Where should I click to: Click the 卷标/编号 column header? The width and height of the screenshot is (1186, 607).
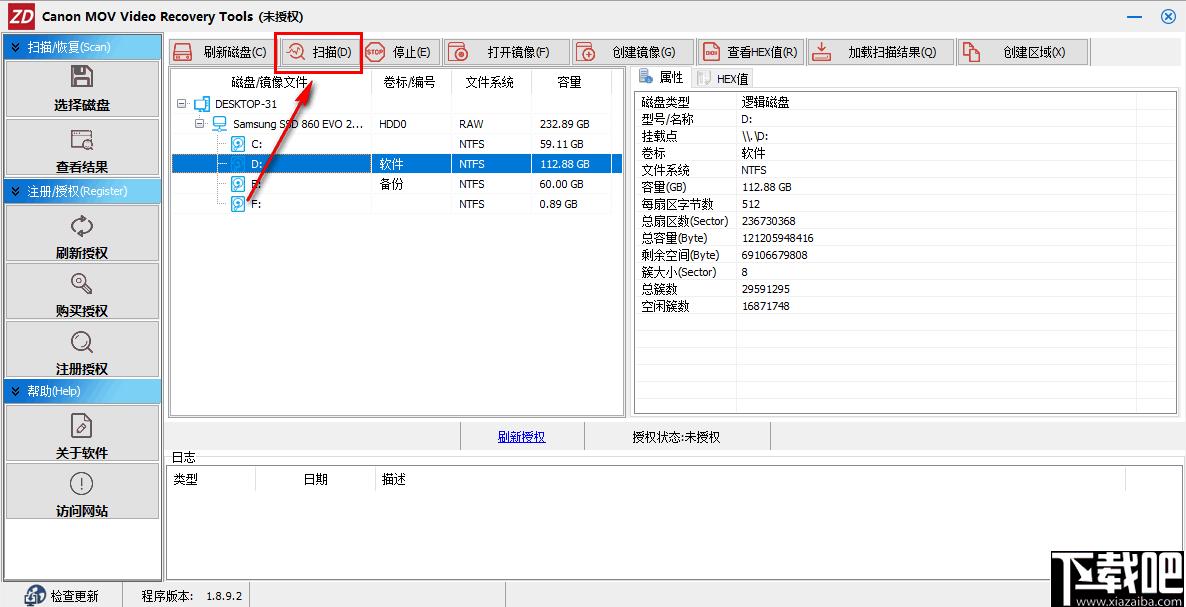pyautogui.click(x=410, y=82)
